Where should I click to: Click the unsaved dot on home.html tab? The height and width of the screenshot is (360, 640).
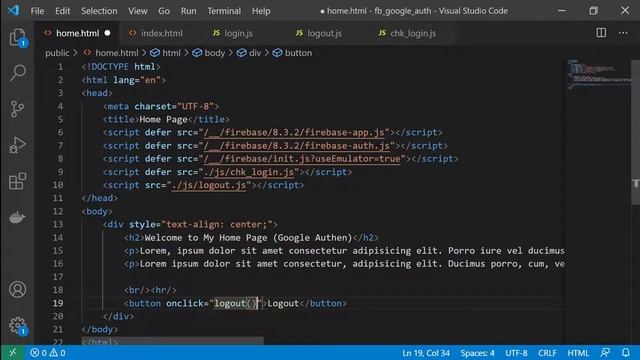[107, 33]
